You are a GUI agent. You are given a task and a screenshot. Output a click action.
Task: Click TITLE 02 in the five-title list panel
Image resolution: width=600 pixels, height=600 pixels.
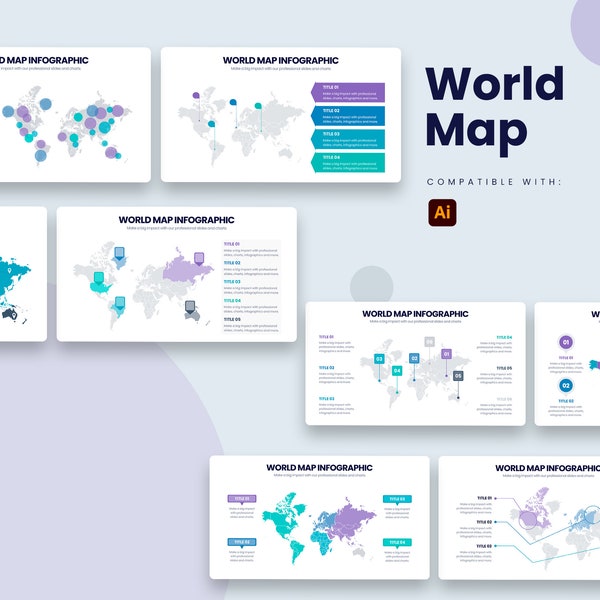tap(232, 263)
